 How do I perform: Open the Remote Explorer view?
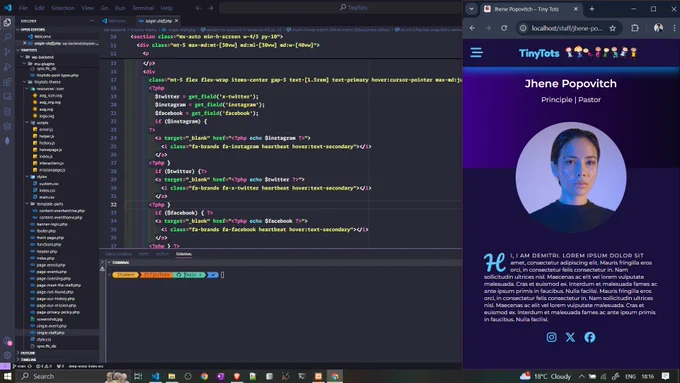(7, 96)
